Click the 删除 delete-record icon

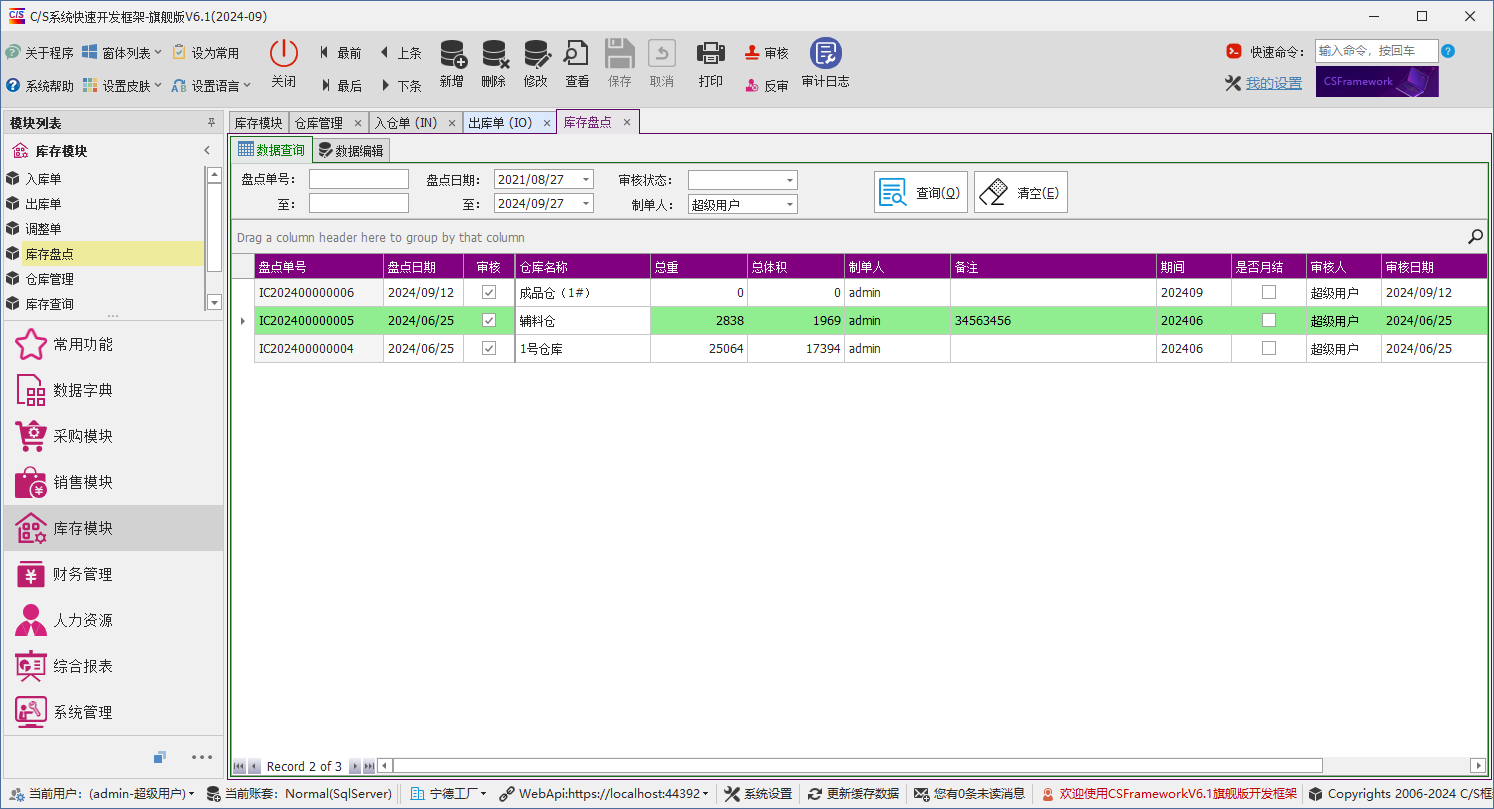coord(494,53)
